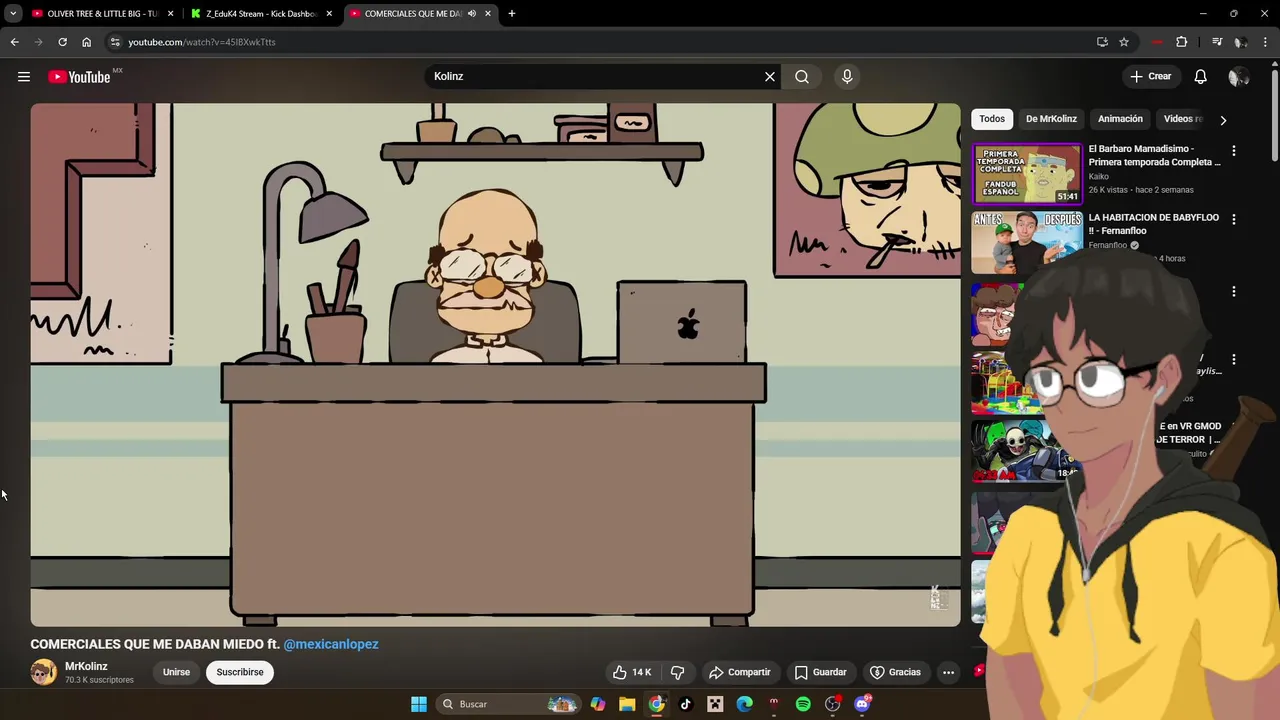Click the taskbar Buscar search box
1280x720 pixels.
pyautogui.click(x=510, y=704)
